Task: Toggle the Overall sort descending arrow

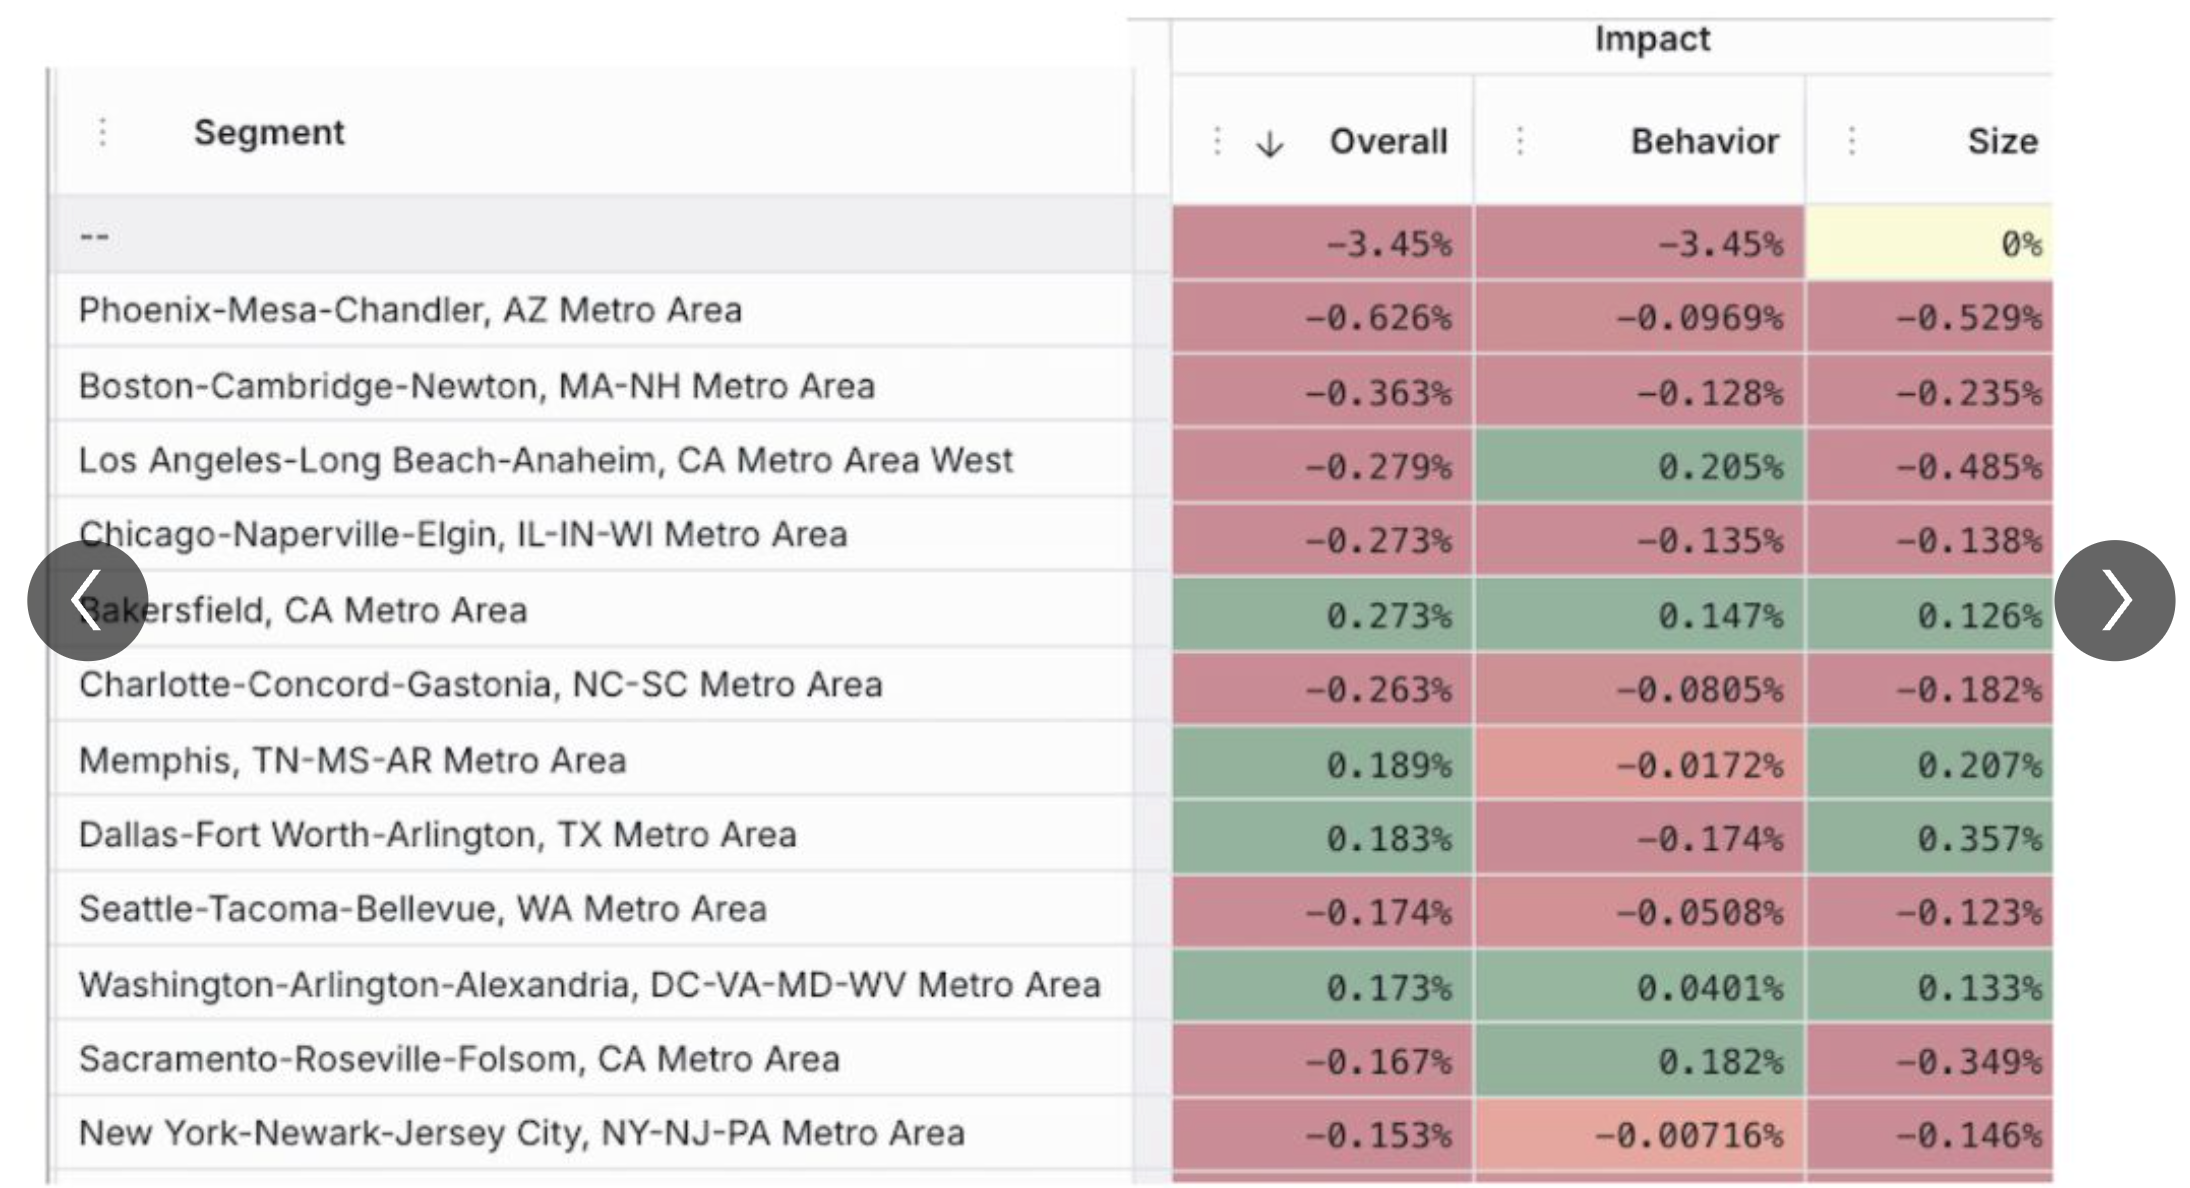Action: (x=1269, y=144)
